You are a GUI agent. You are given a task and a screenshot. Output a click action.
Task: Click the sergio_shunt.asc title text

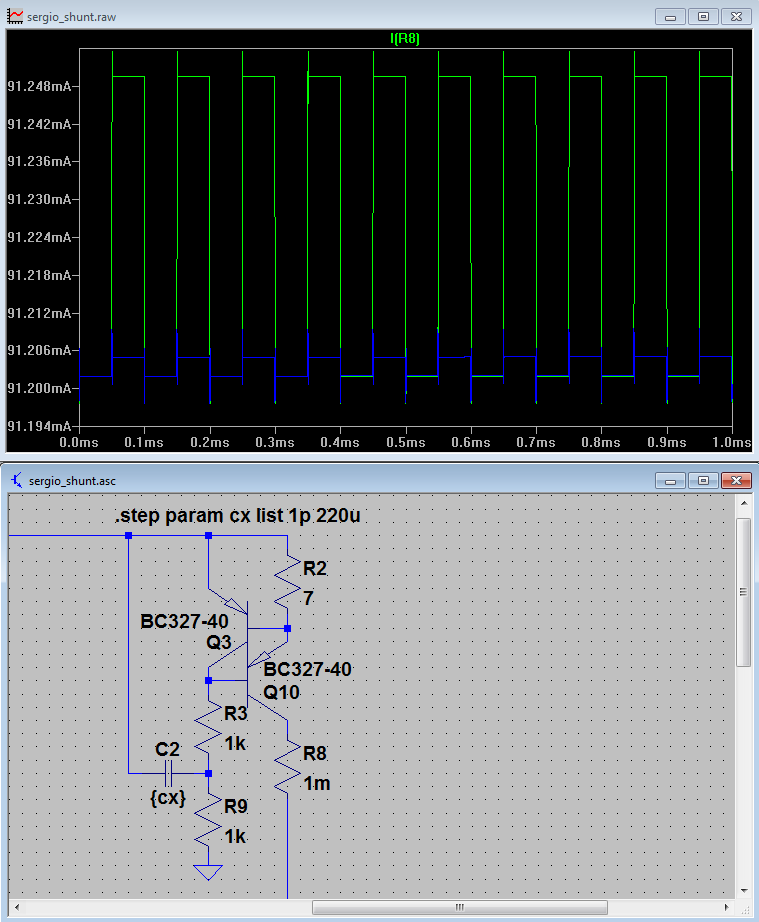pyautogui.click(x=72, y=481)
